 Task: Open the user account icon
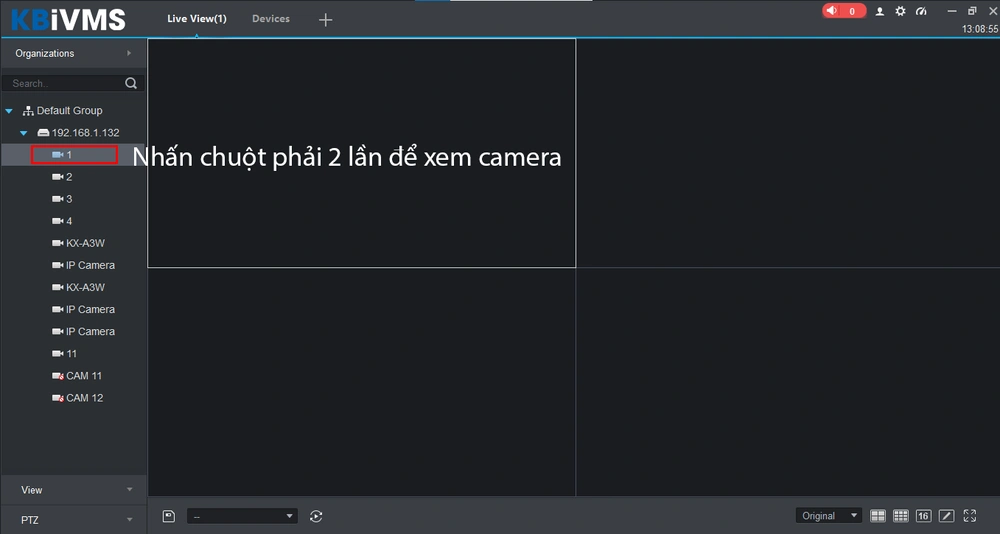pyautogui.click(x=879, y=11)
